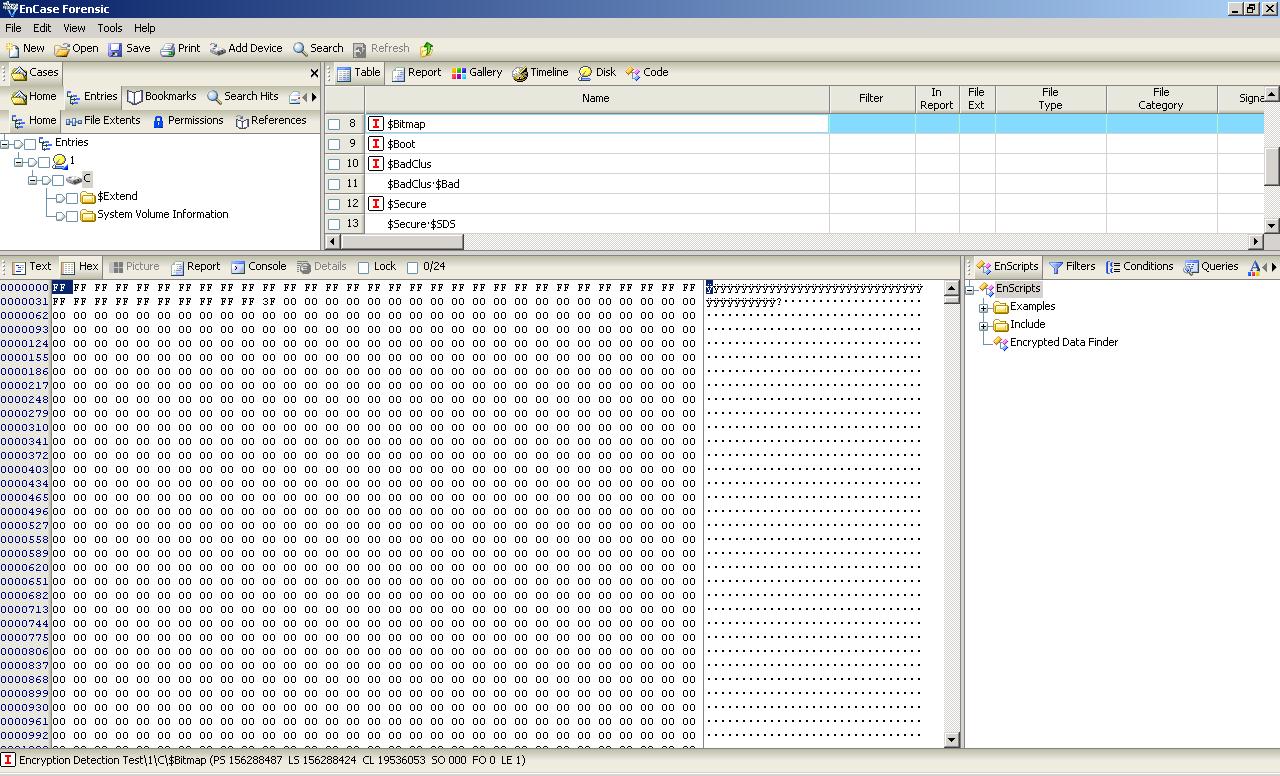The image size is (1280, 776).
Task: Switch to the Hex viewer tab
Action: pyautogui.click(x=80, y=266)
